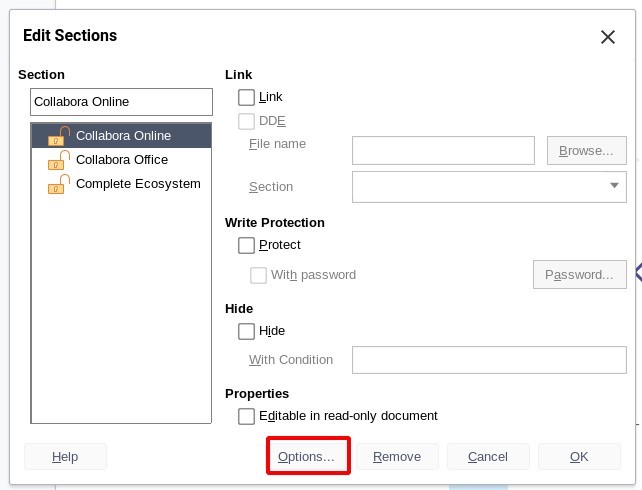Click the section name input field
Screen dimensions: 642x490
click(121, 102)
